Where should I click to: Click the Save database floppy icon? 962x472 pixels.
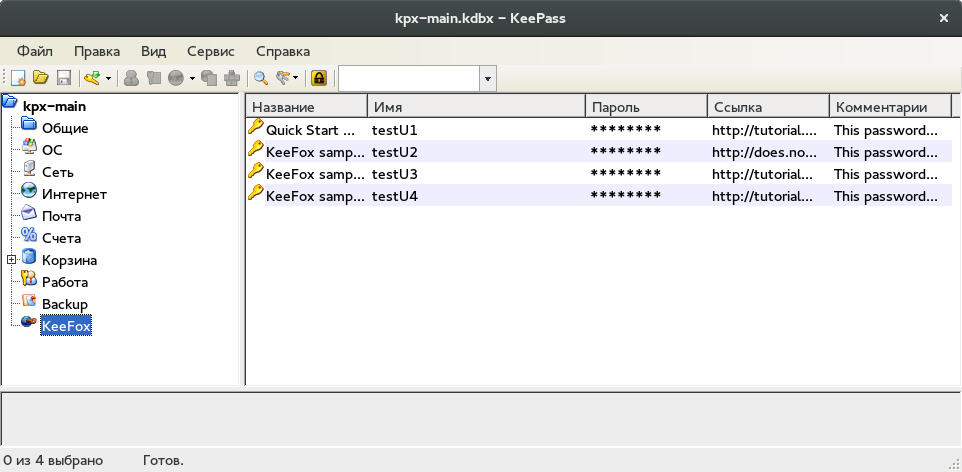pyautogui.click(x=64, y=78)
